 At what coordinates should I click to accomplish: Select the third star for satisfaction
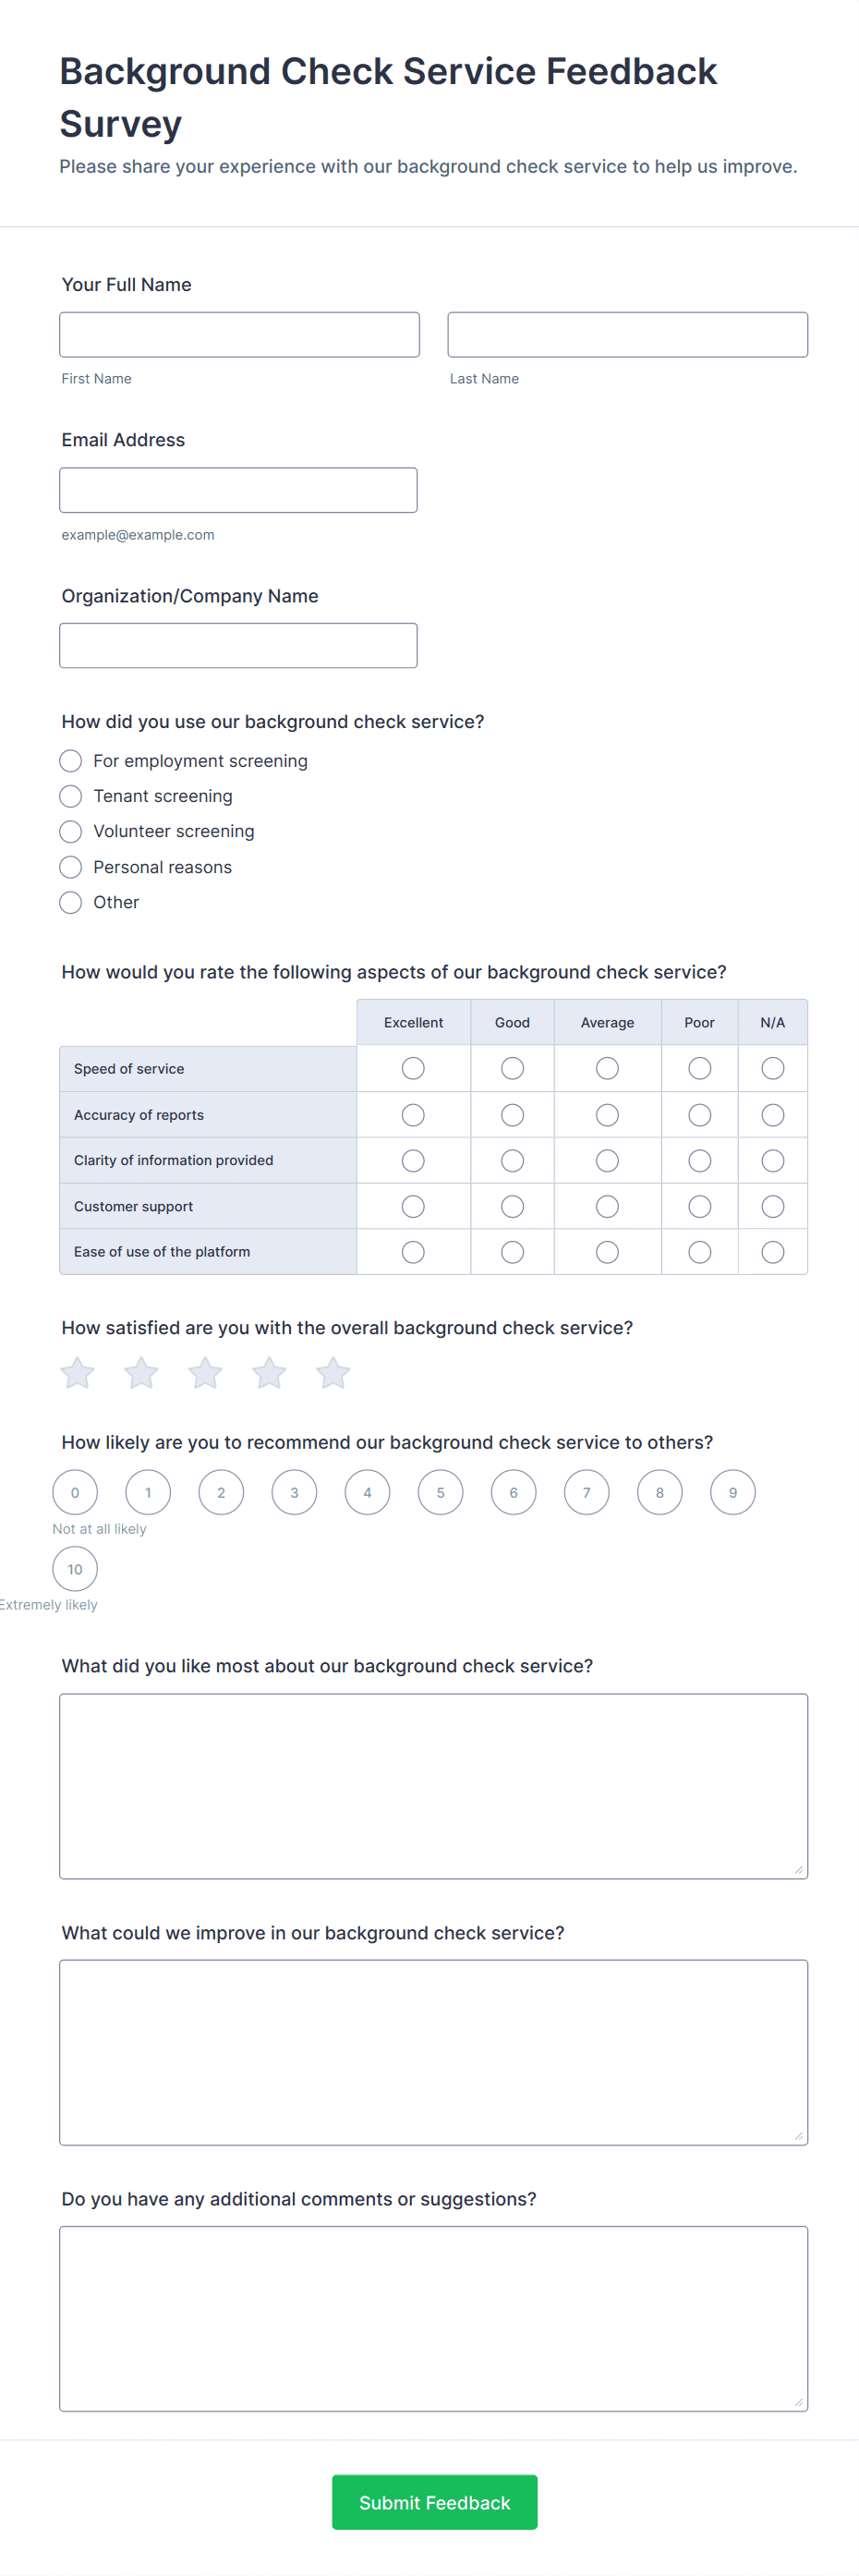point(205,1373)
